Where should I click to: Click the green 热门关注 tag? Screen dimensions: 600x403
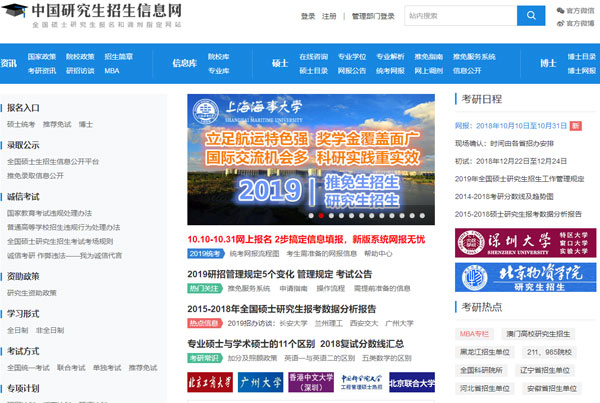pyautogui.click(x=205, y=289)
